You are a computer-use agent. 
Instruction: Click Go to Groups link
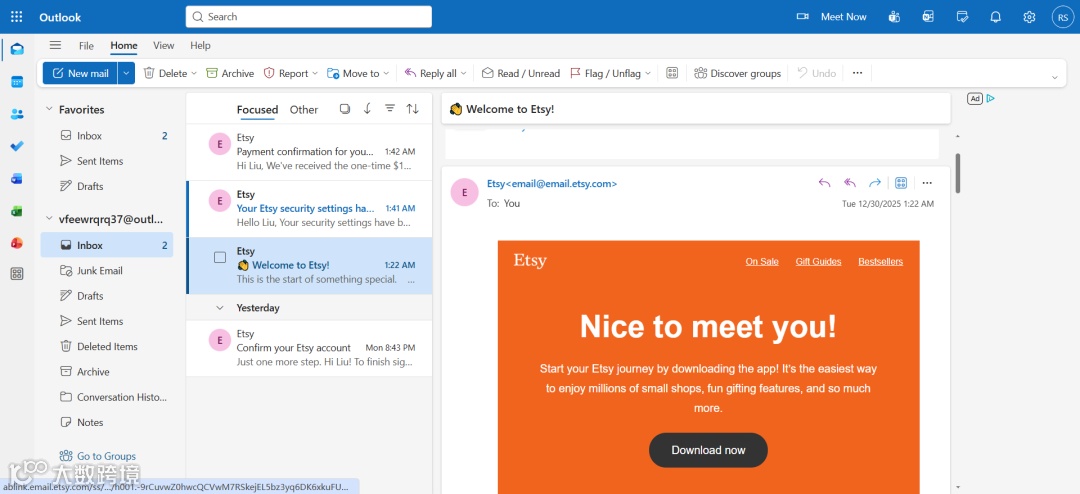(98, 456)
